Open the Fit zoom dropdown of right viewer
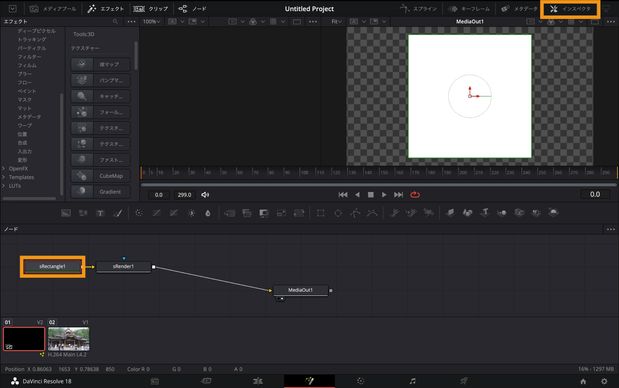 coord(337,22)
